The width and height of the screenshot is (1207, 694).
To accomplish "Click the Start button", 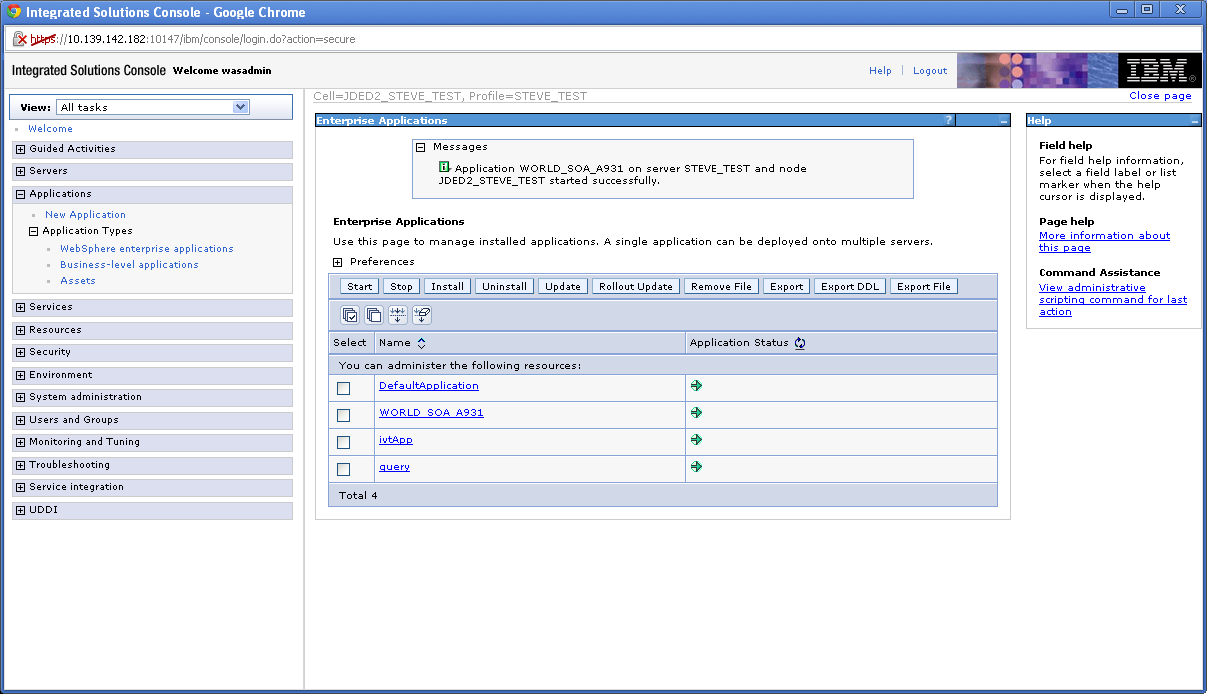I will click(x=360, y=286).
